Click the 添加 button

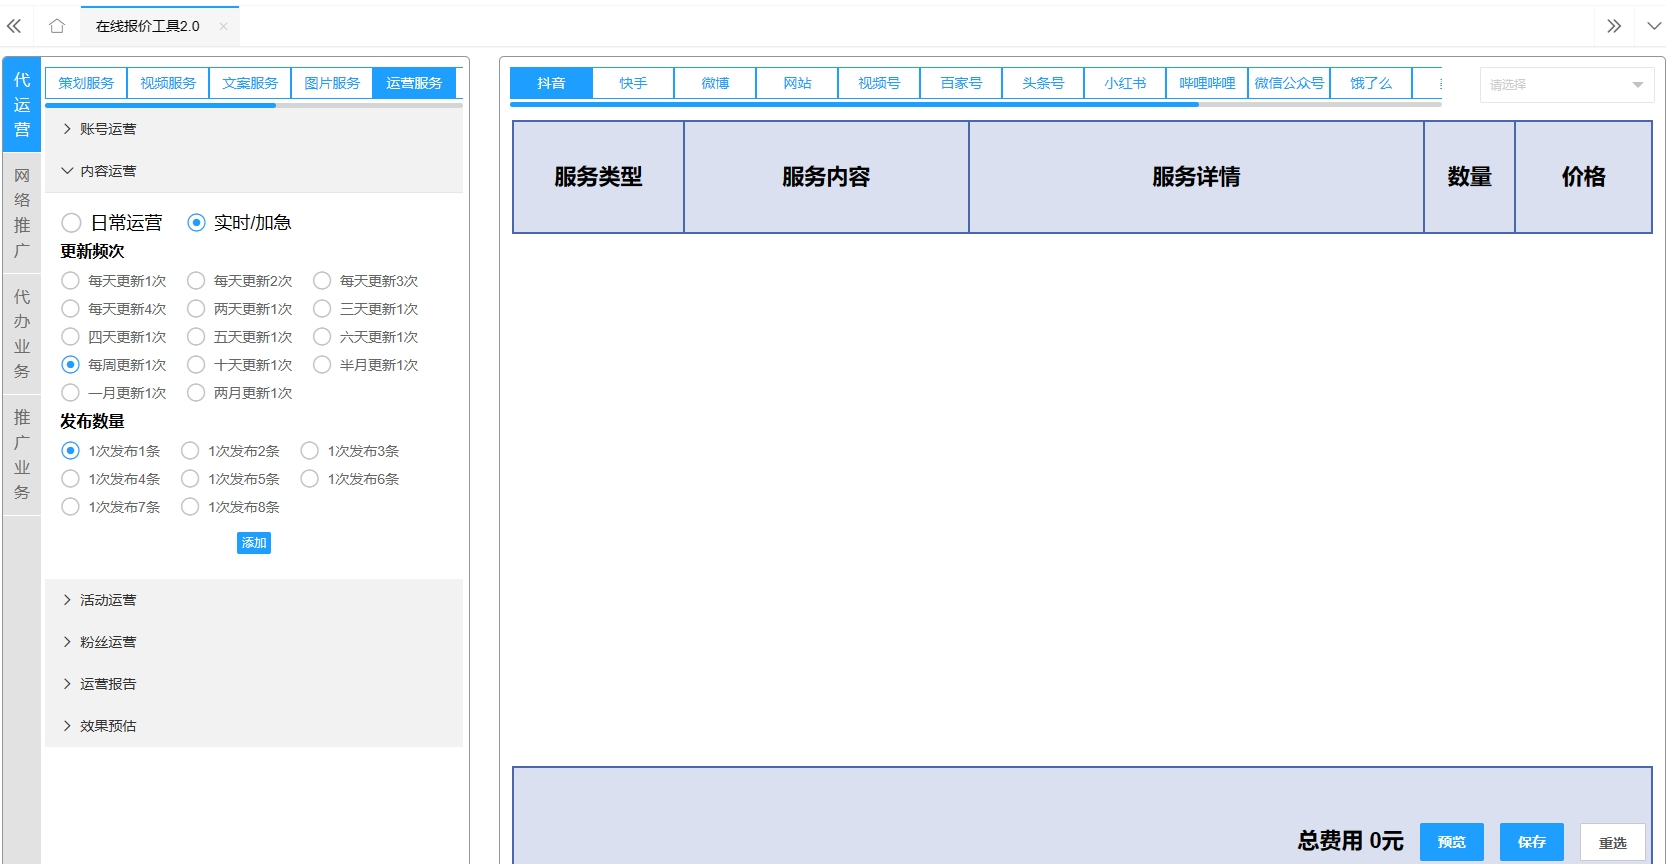[x=254, y=543]
